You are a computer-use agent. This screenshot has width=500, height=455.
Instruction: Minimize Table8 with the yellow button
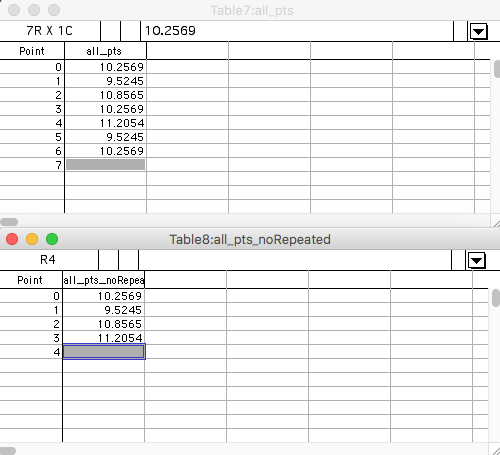(x=32, y=239)
